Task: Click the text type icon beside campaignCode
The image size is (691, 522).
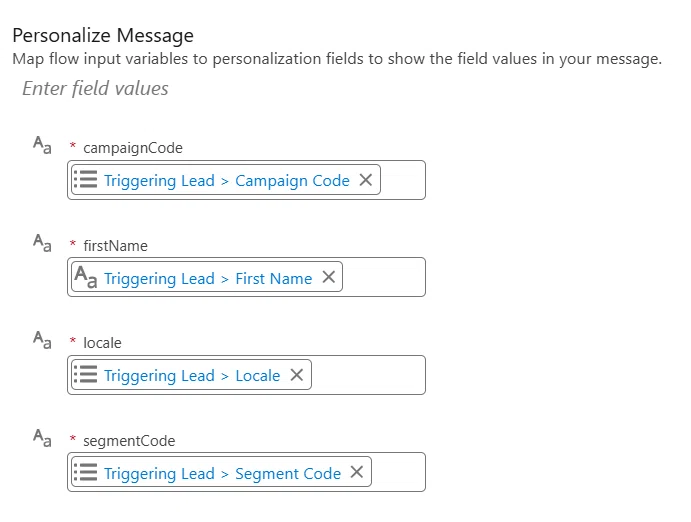Action: coord(42,145)
